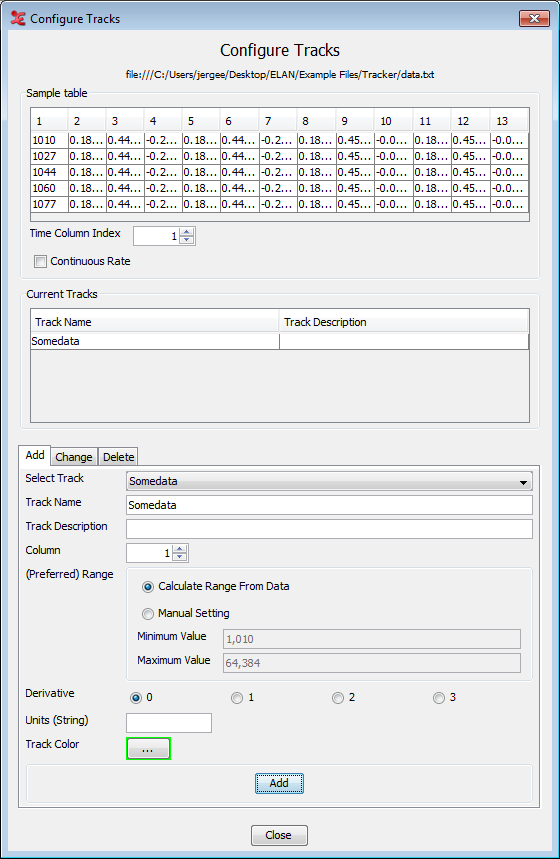Open the Select Track dropdown
The width and height of the screenshot is (560, 859).
[x=329, y=481]
